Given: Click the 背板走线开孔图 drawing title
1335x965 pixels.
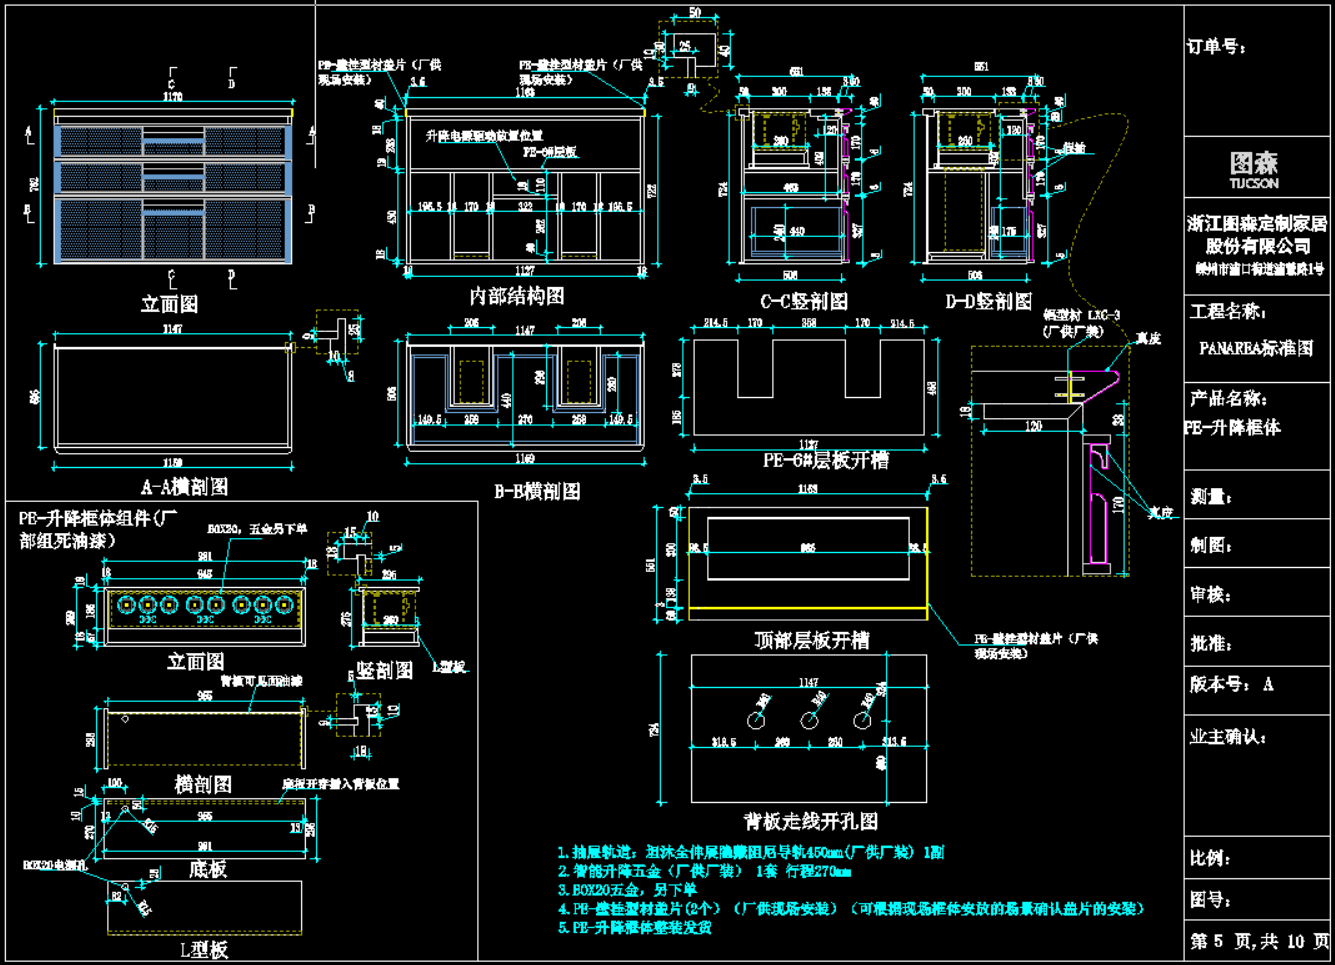Looking at the screenshot, I should (810, 821).
